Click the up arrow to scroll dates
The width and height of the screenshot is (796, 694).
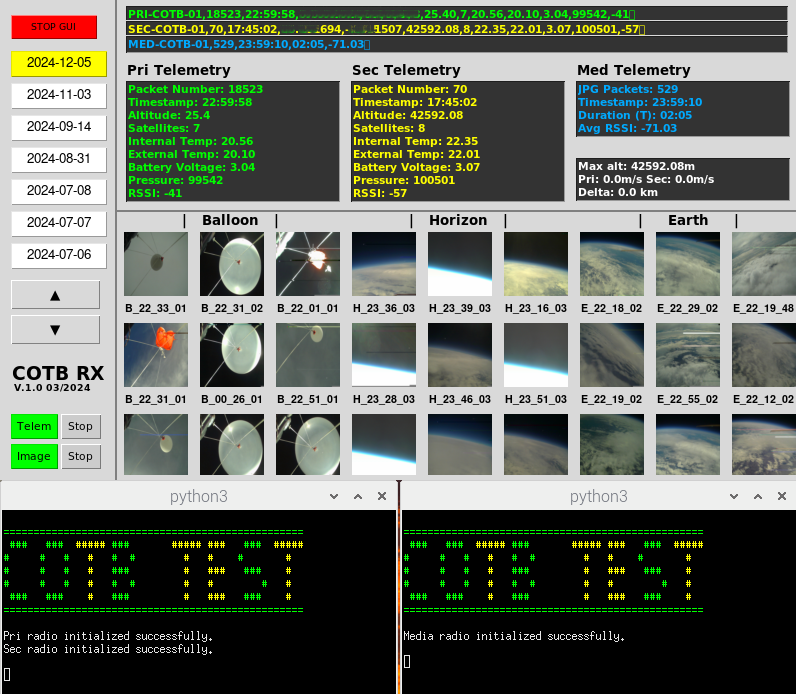[55, 295]
